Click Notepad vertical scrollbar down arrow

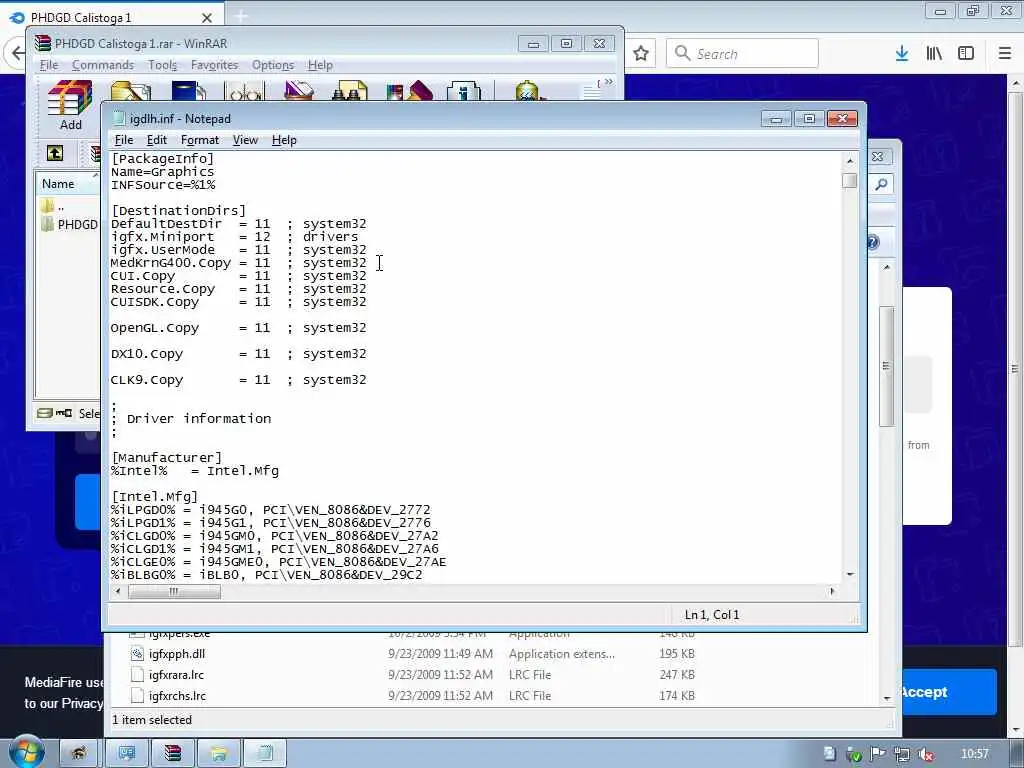tap(850, 574)
